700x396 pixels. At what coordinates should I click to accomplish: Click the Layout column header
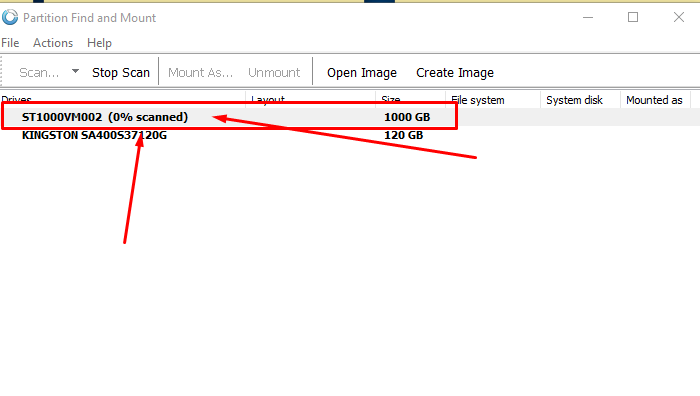tap(310, 100)
